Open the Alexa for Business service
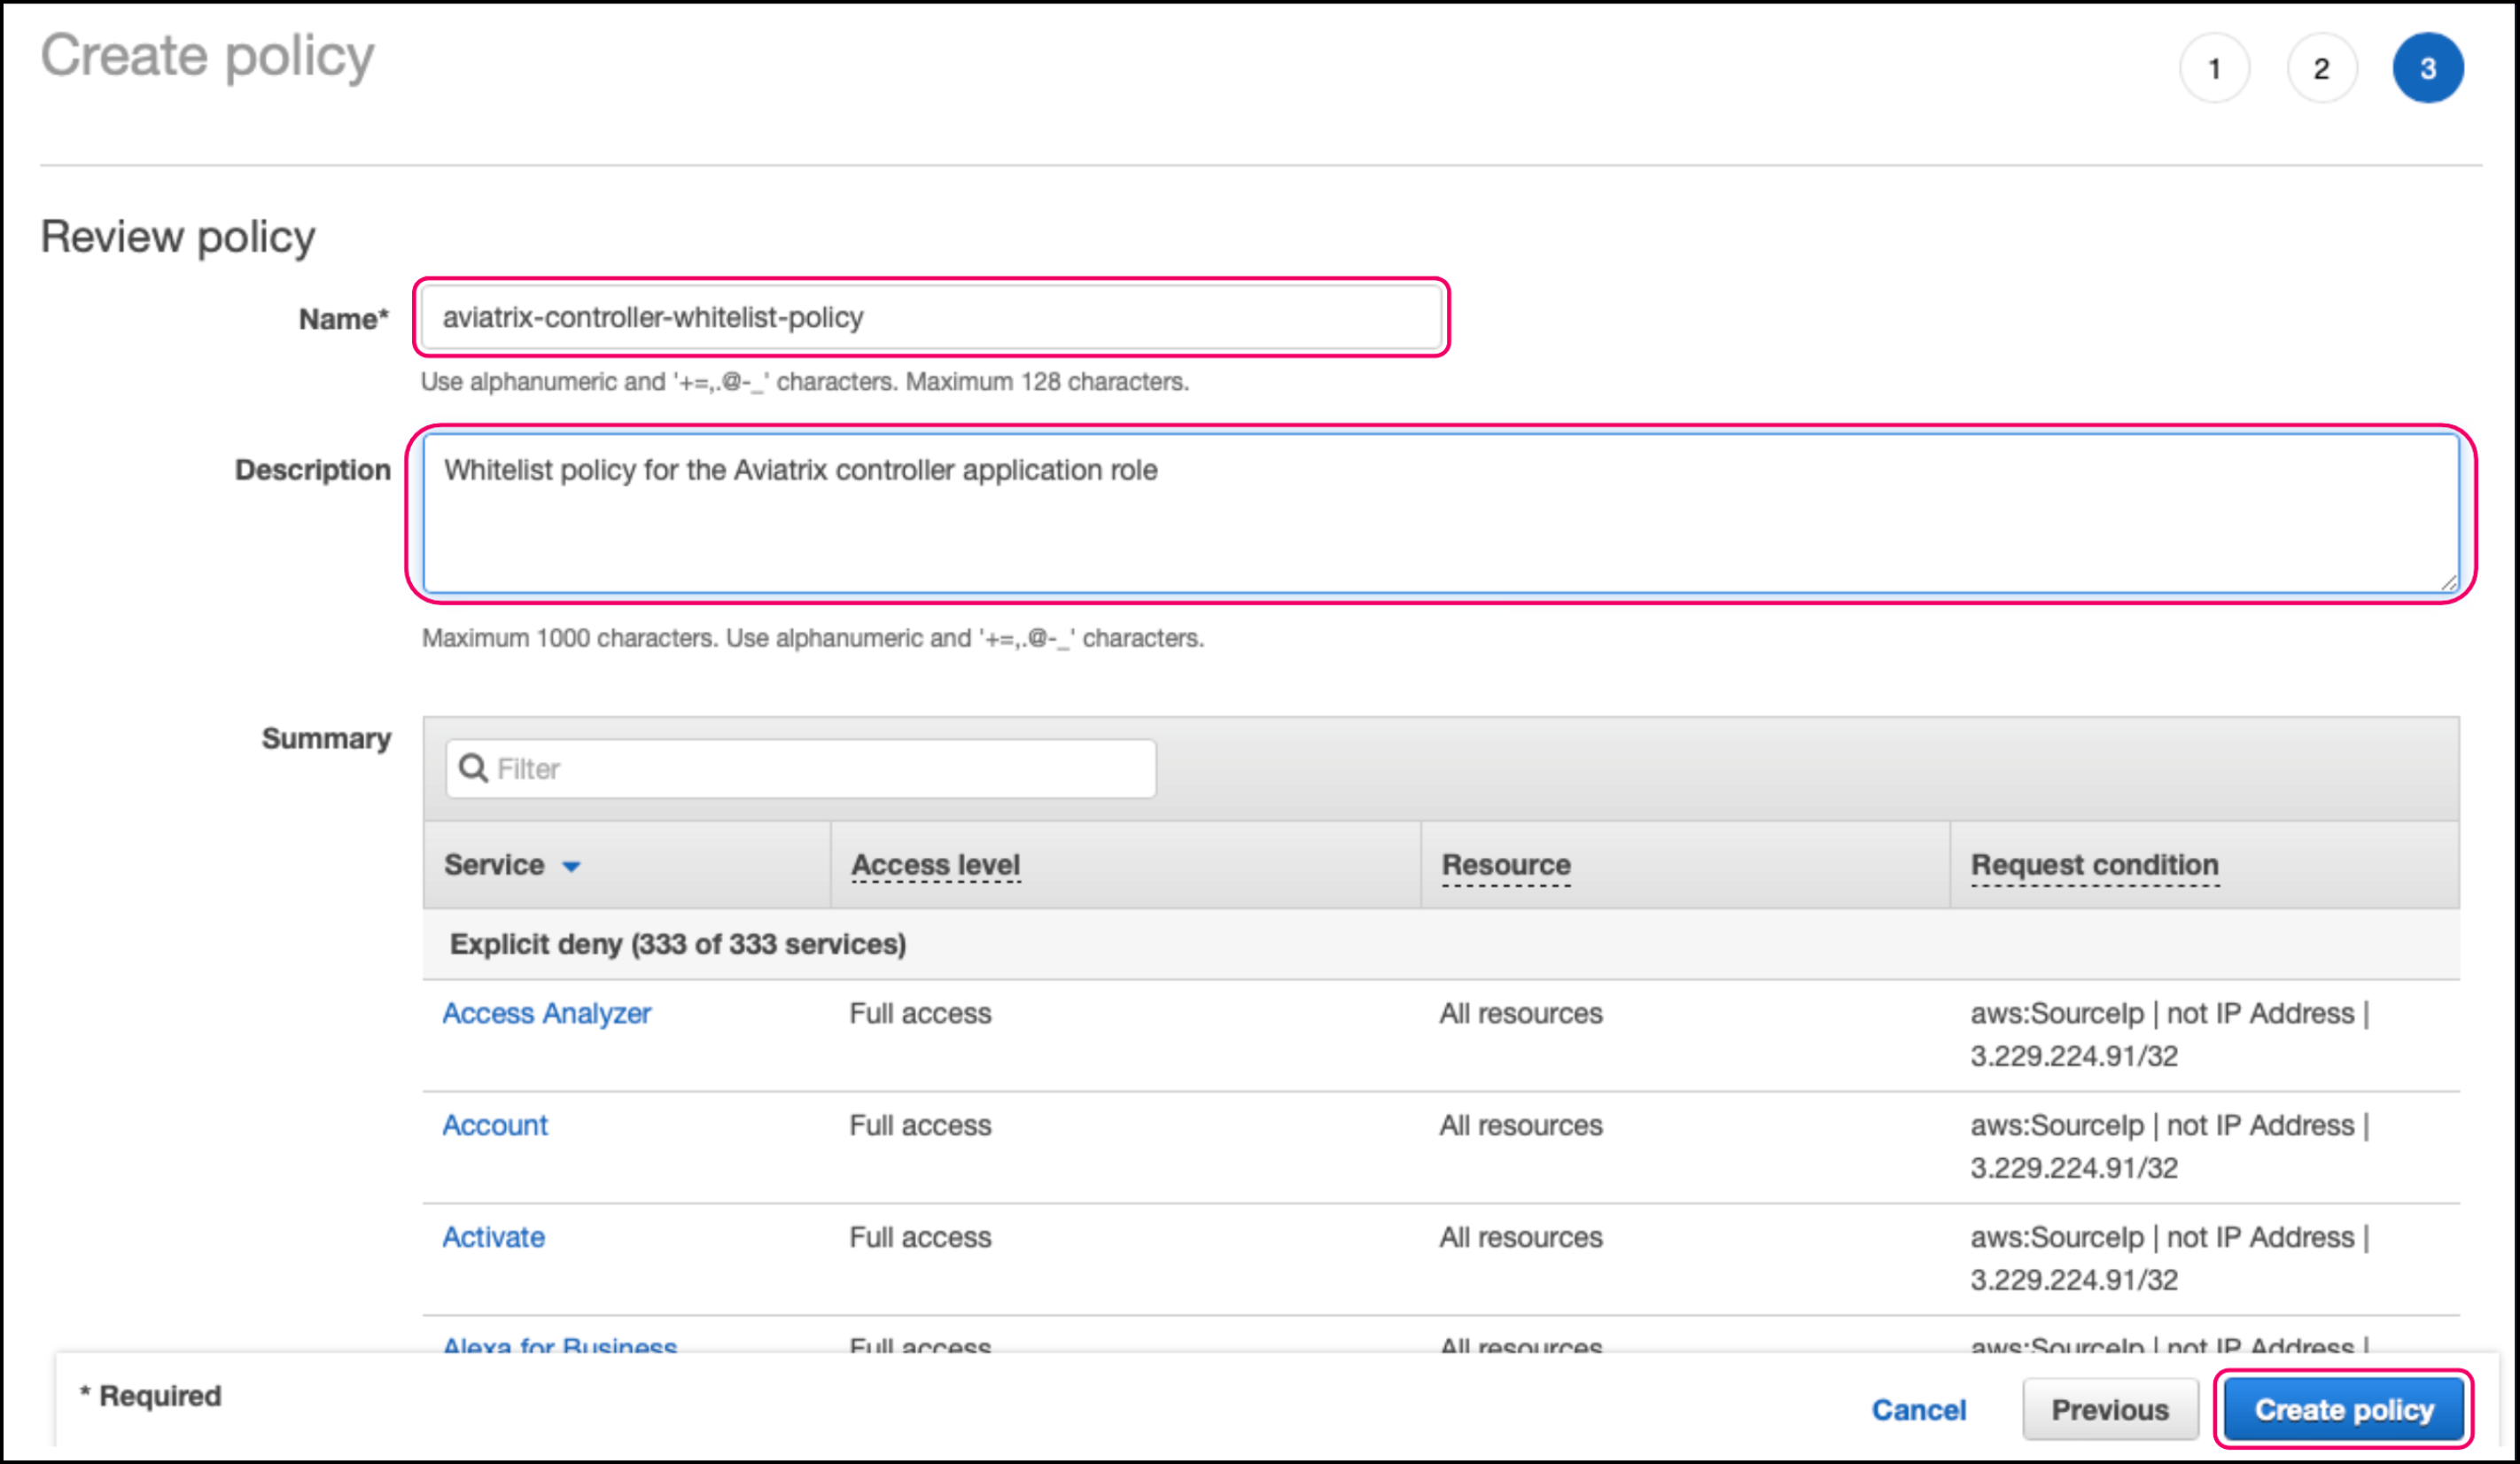 [559, 1345]
